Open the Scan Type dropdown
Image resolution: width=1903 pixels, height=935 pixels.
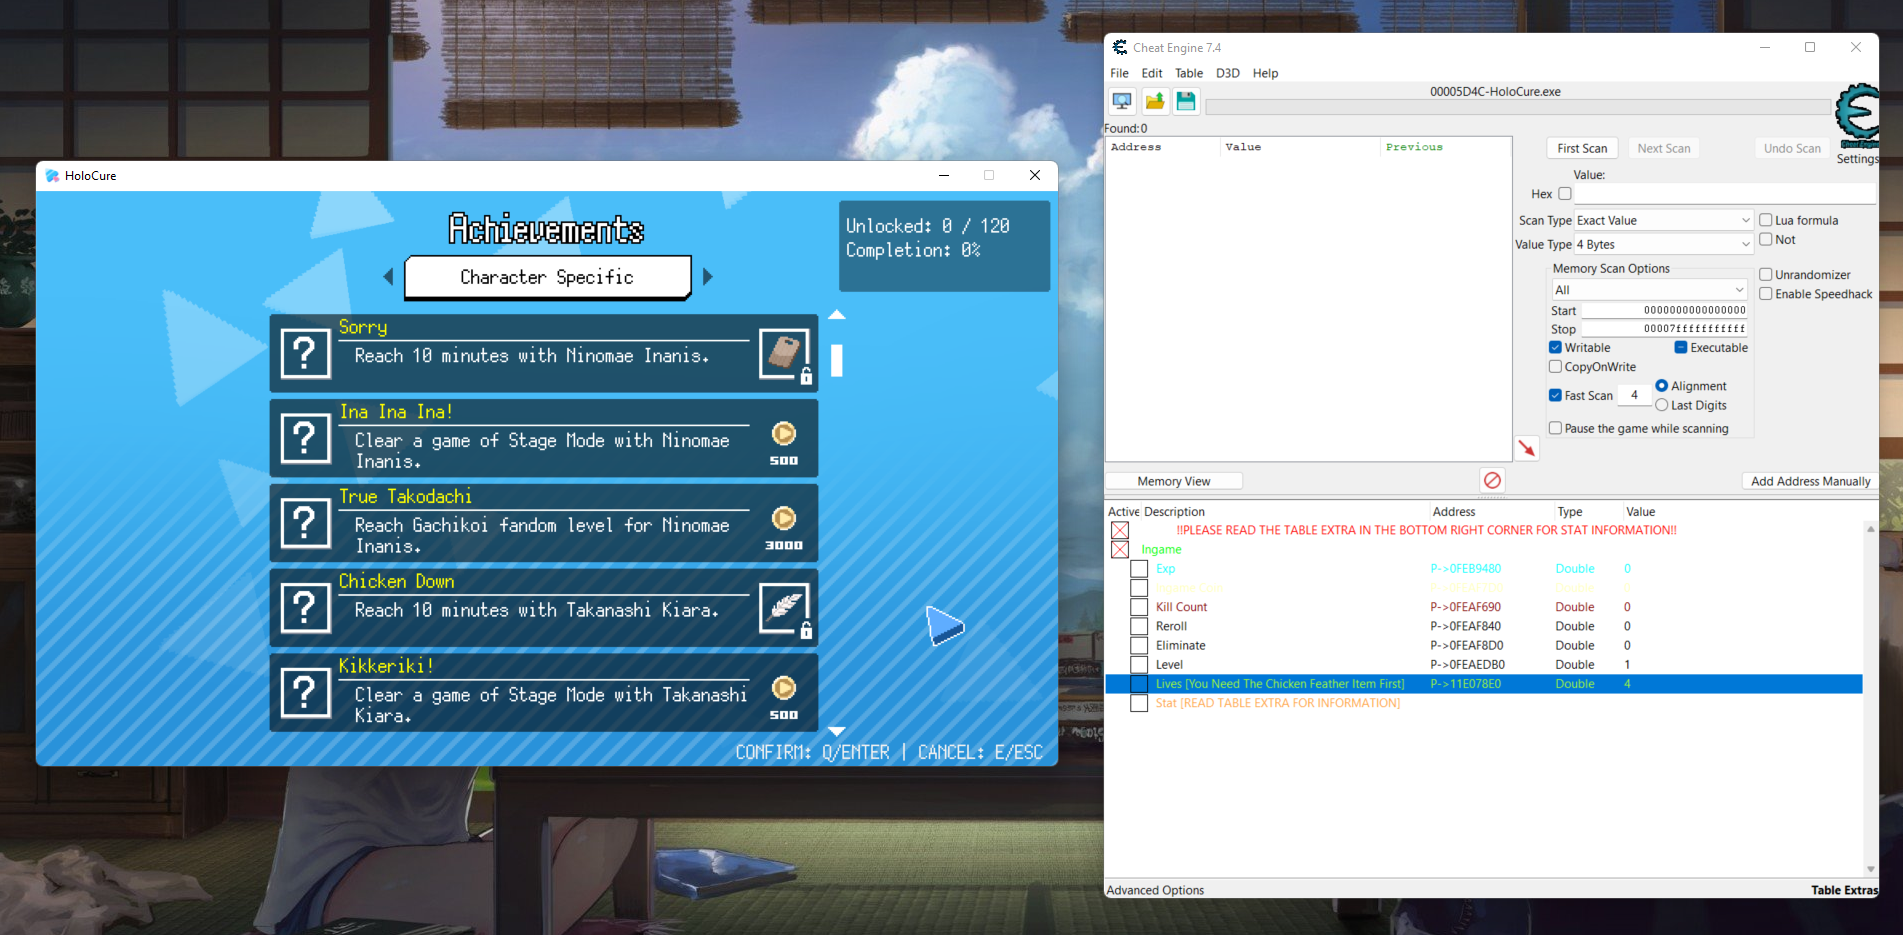pyautogui.click(x=1664, y=220)
